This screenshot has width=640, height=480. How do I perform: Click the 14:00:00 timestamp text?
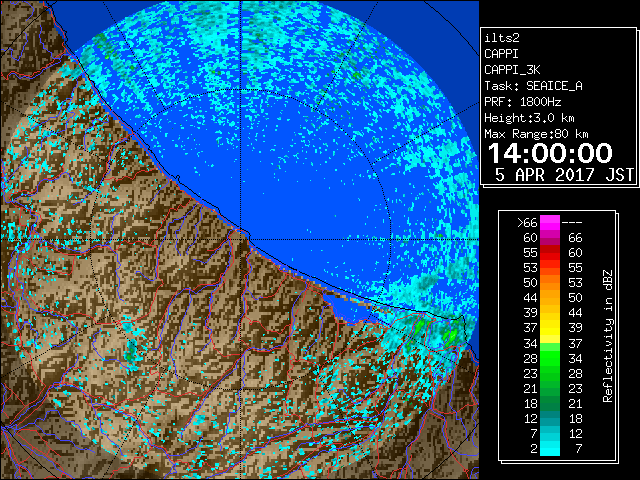coord(550,153)
